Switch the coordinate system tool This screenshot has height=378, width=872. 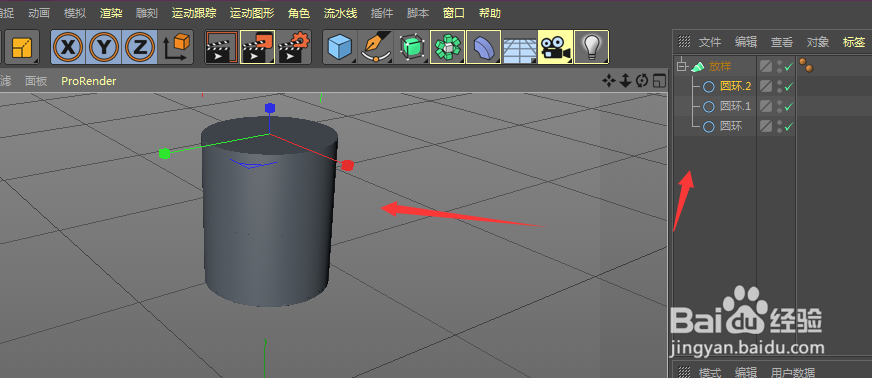click(176, 47)
